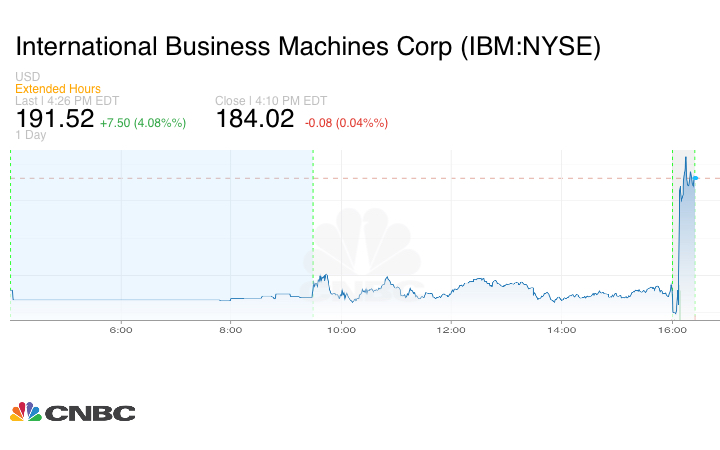Click the USD currency label
The image size is (720, 450).
point(28,77)
